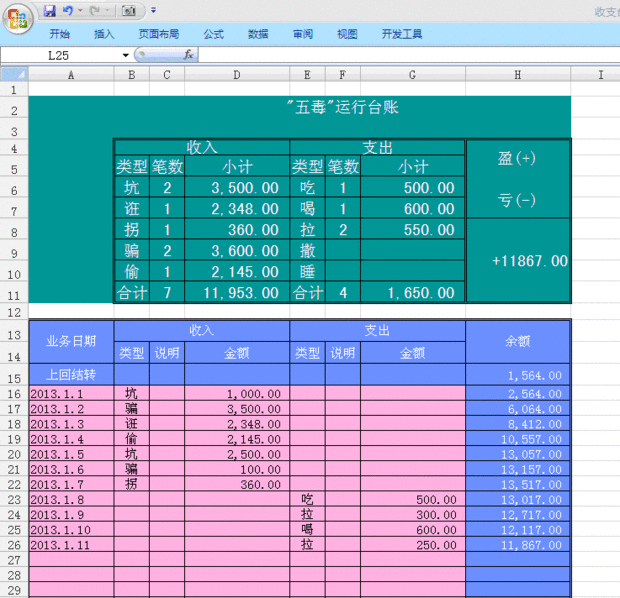
Task: Click the Undo arrow icon
Action: pyautogui.click(x=67, y=10)
